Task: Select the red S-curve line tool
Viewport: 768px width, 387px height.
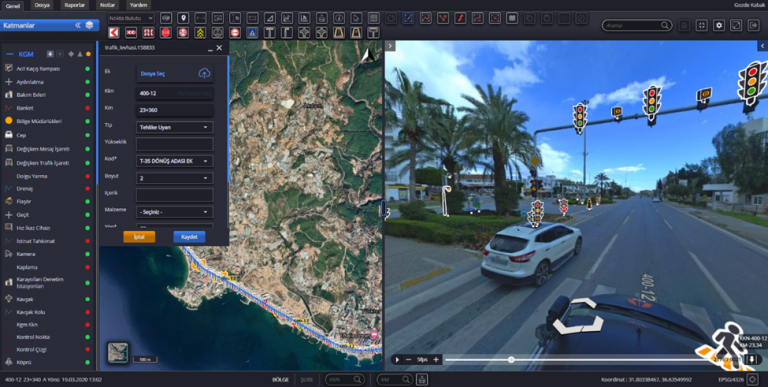Action: click(460, 19)
